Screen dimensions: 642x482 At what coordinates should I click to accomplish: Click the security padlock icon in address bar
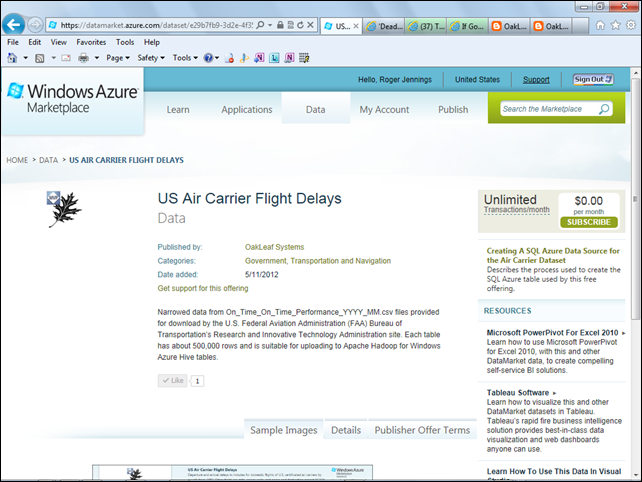coord(280,25)
